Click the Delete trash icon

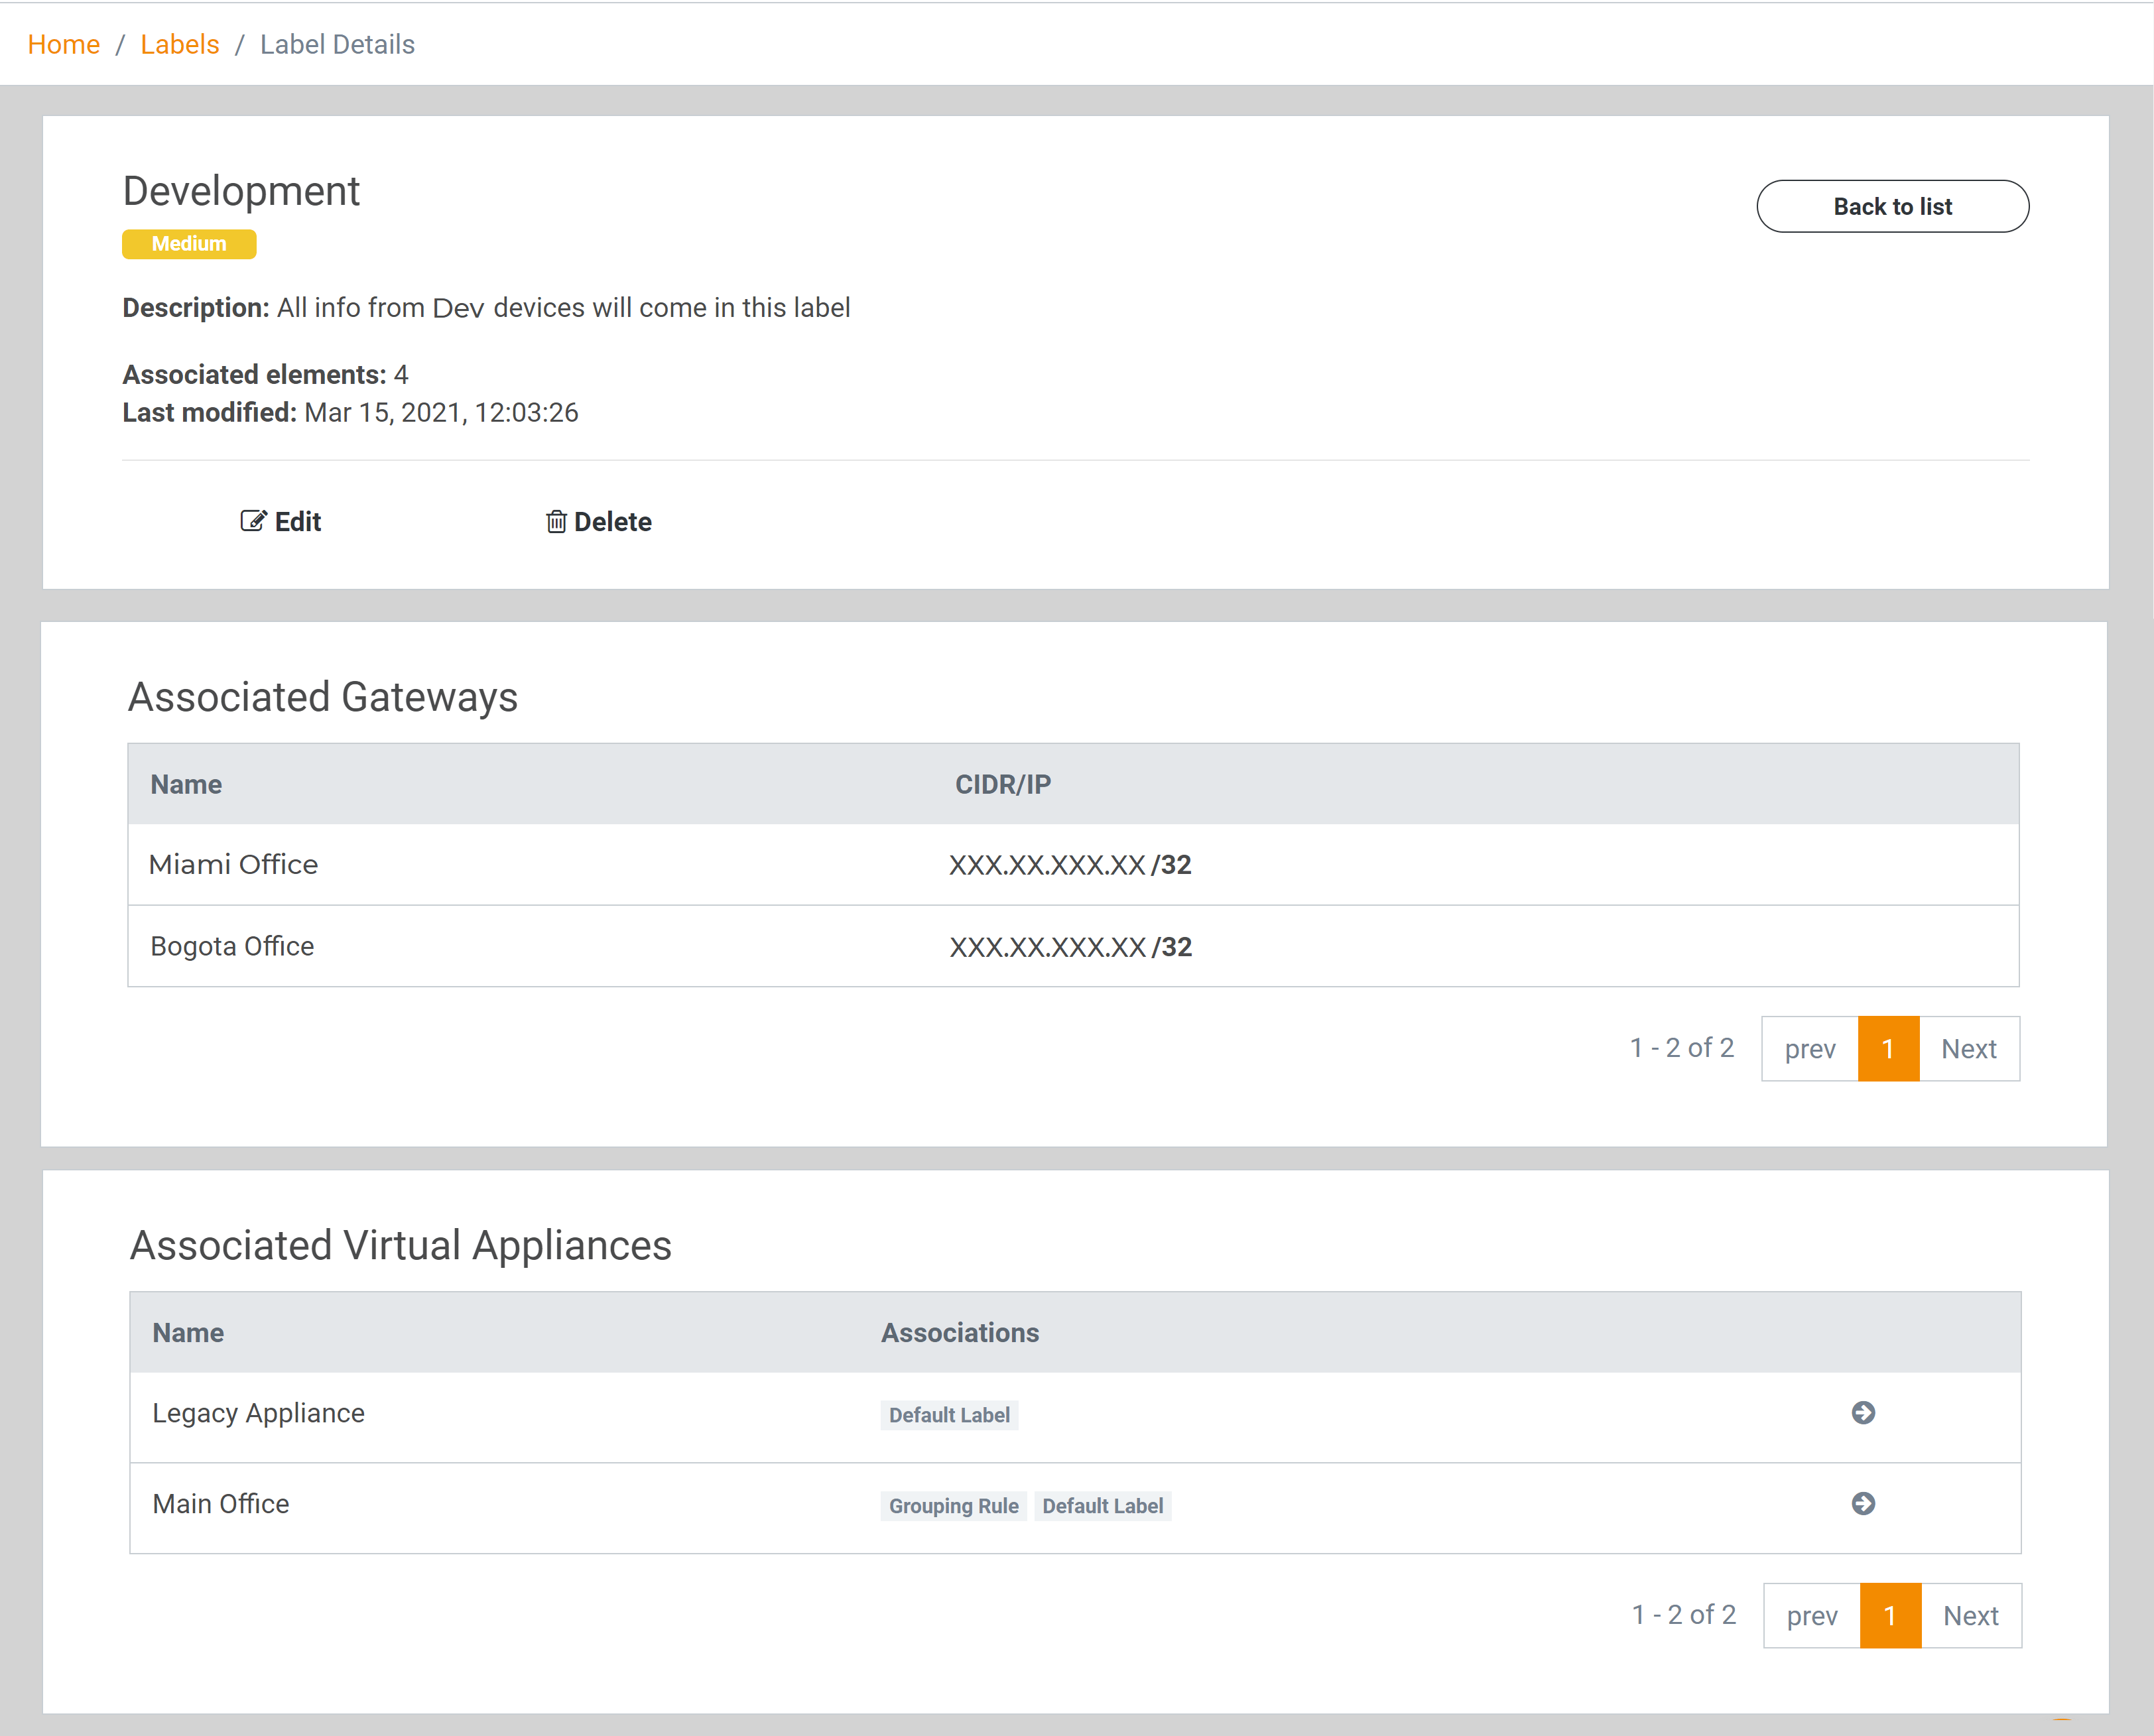tap(556, 521)
